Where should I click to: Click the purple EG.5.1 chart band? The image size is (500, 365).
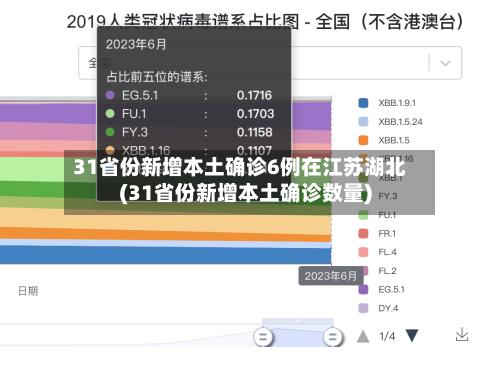point(312,115)
